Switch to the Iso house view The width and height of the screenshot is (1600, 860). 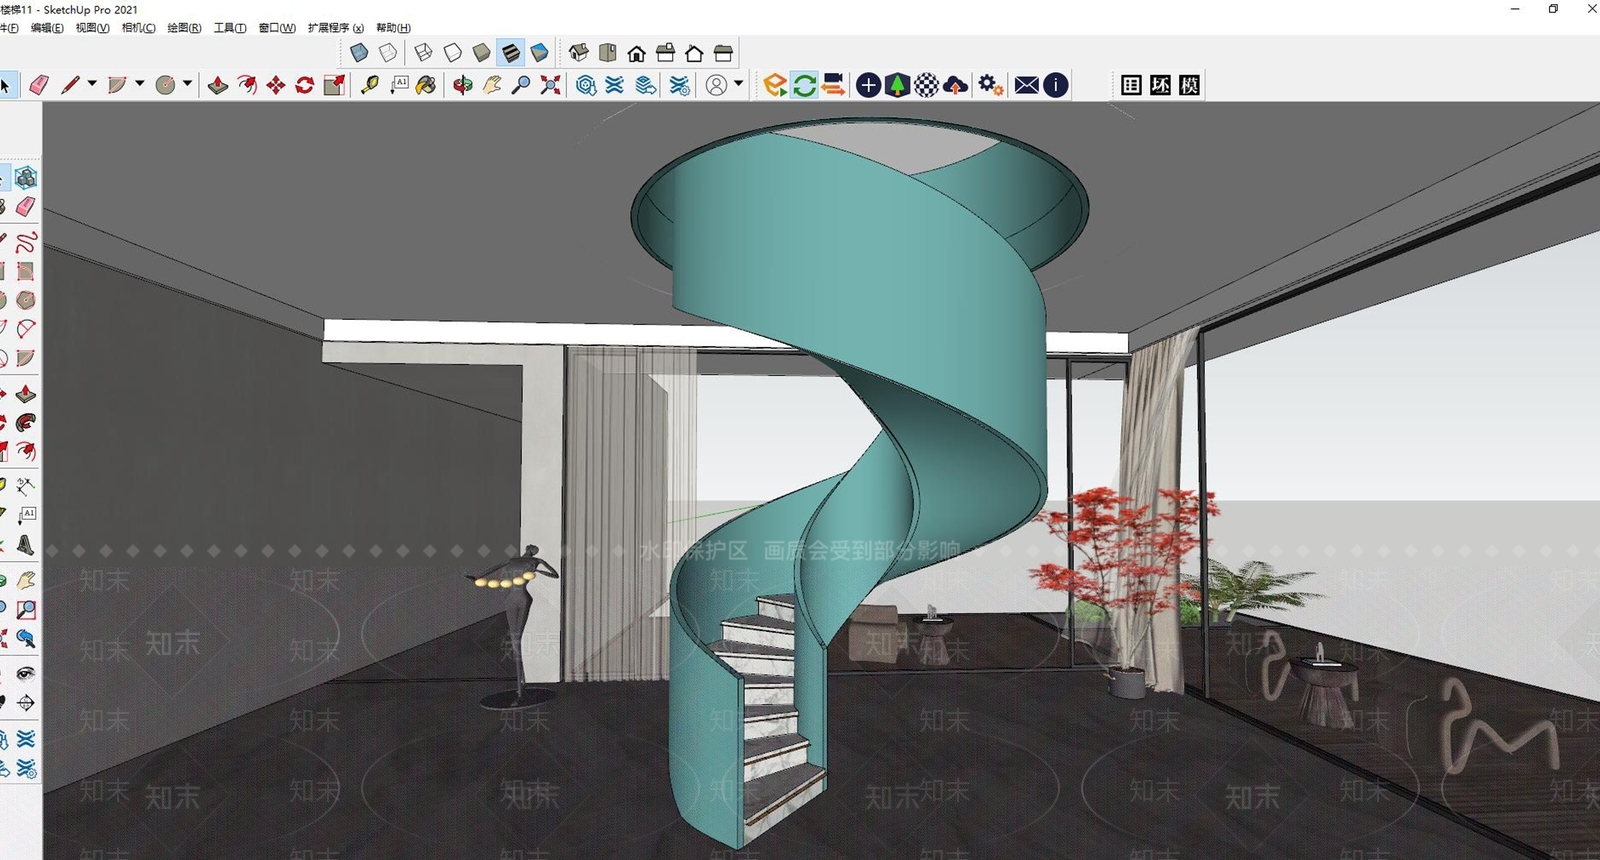[578, 52]
